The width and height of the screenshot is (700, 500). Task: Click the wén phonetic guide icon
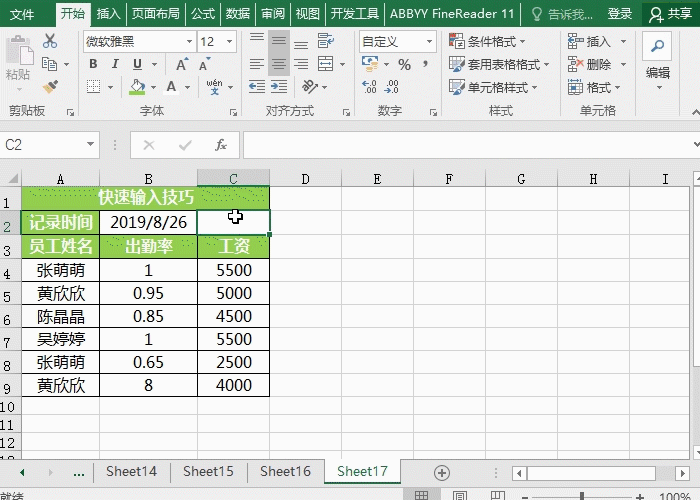click(214, 87)
